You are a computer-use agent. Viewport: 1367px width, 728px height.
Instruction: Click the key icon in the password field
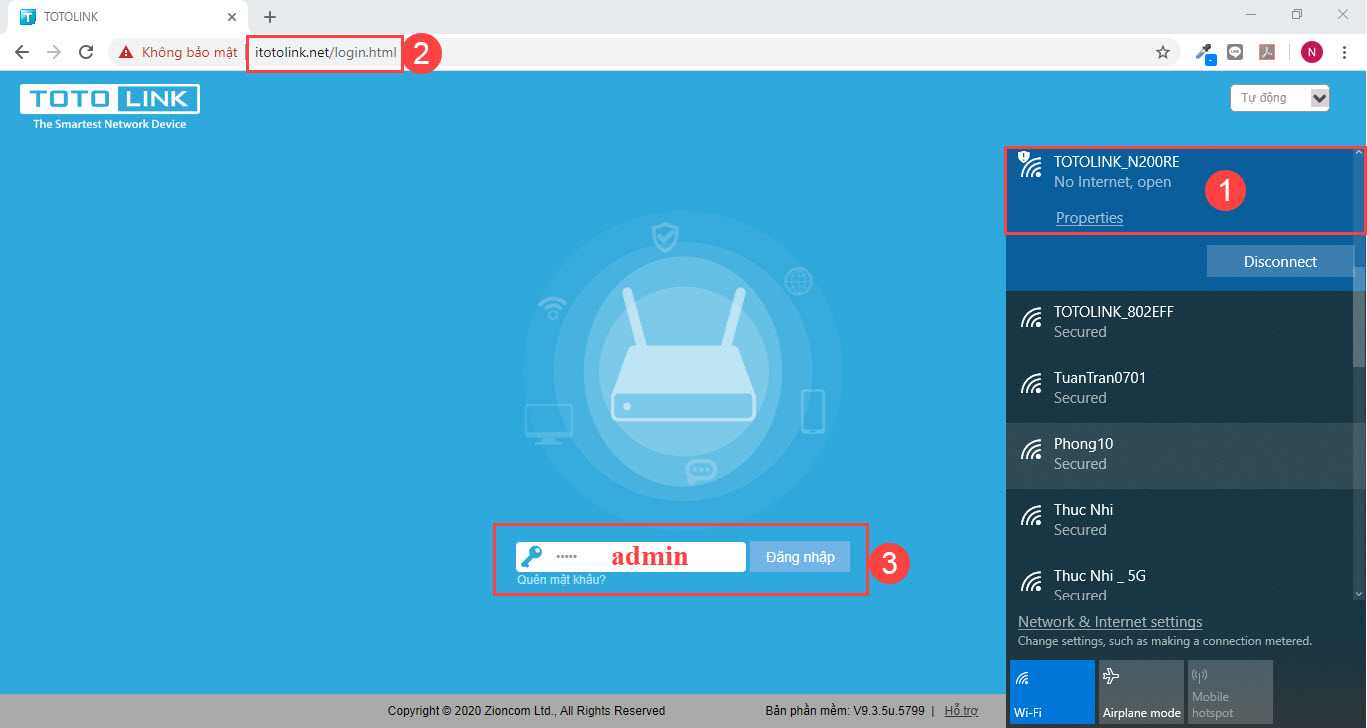coord(531,557)
